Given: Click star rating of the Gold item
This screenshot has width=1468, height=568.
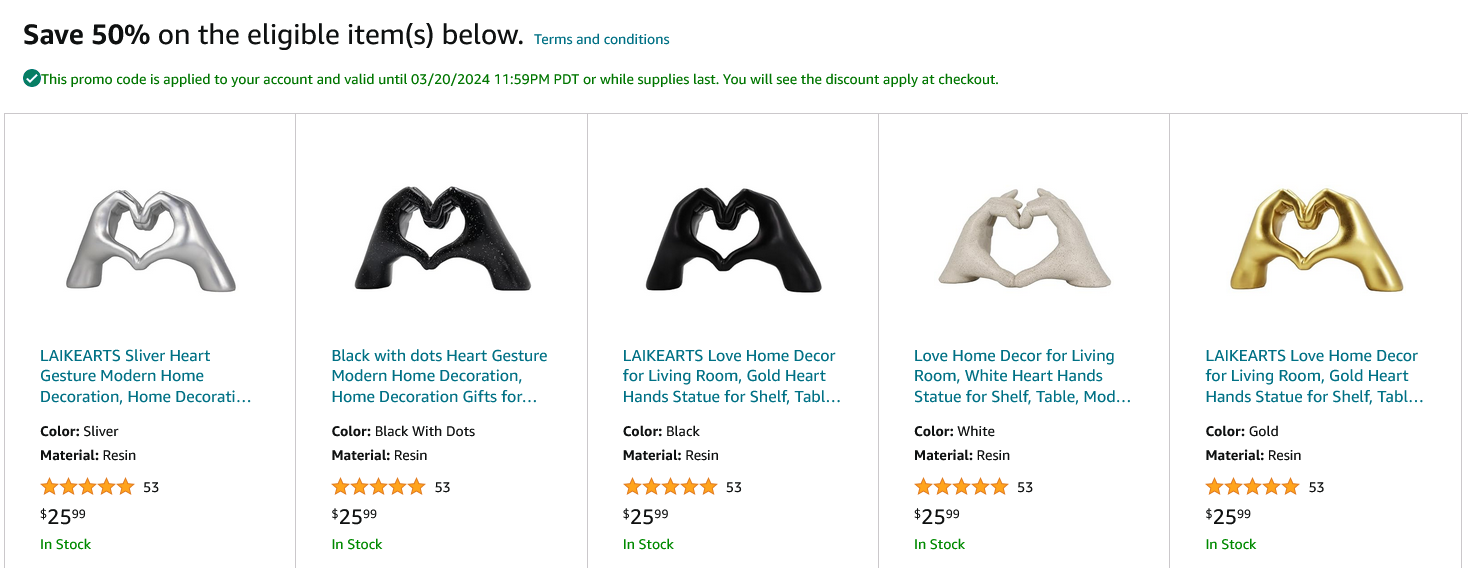Looking at the screenshot, I should point(1252,487).
